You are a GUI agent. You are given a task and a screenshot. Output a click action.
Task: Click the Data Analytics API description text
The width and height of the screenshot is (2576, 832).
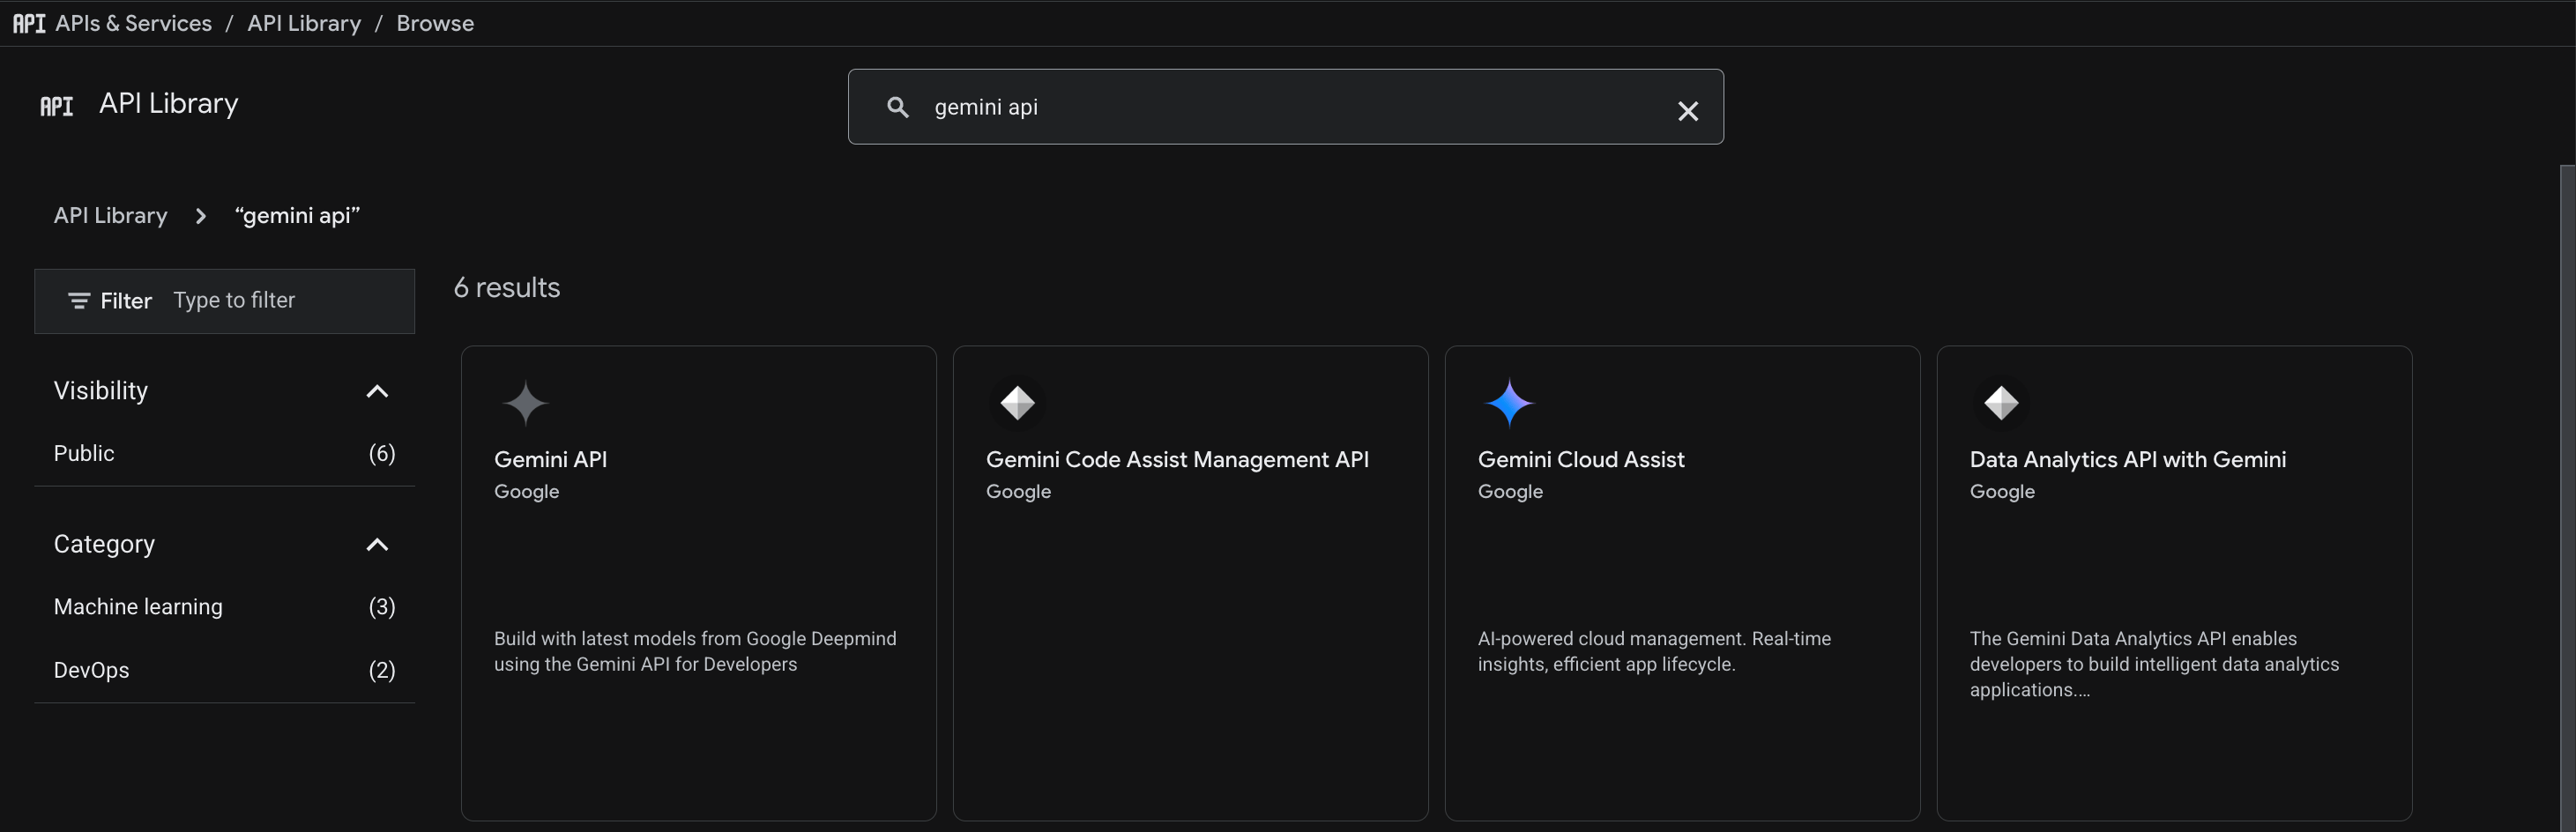2154,664
